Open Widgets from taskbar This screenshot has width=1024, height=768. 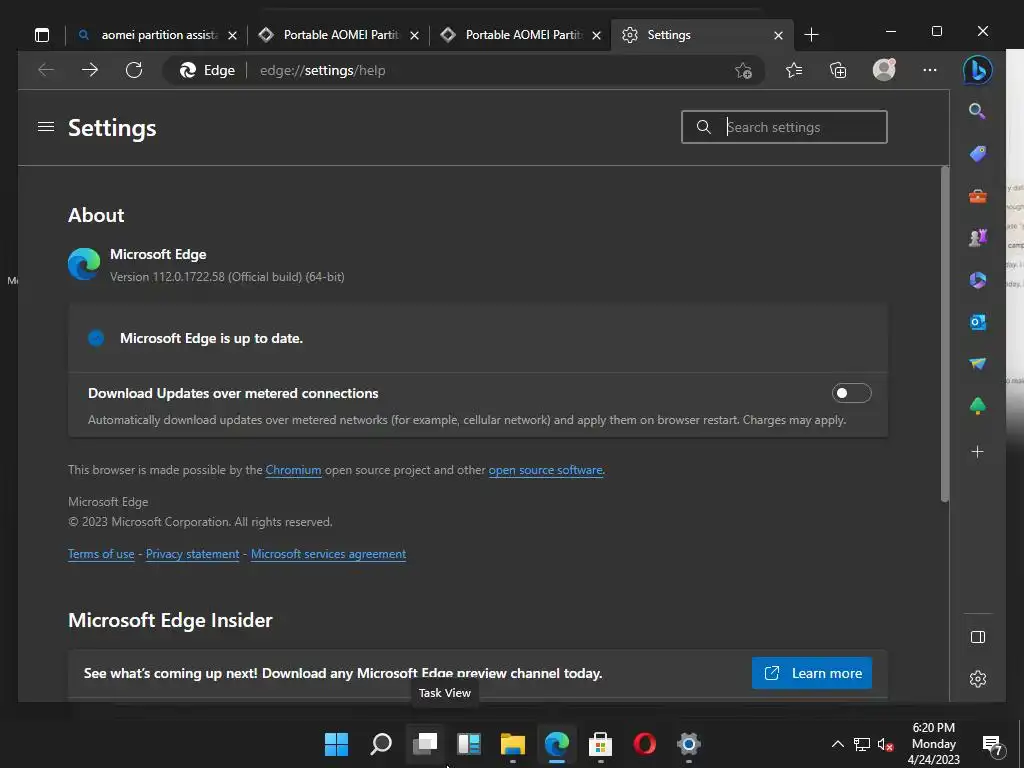pyautogui.click(x=469, y=744)
